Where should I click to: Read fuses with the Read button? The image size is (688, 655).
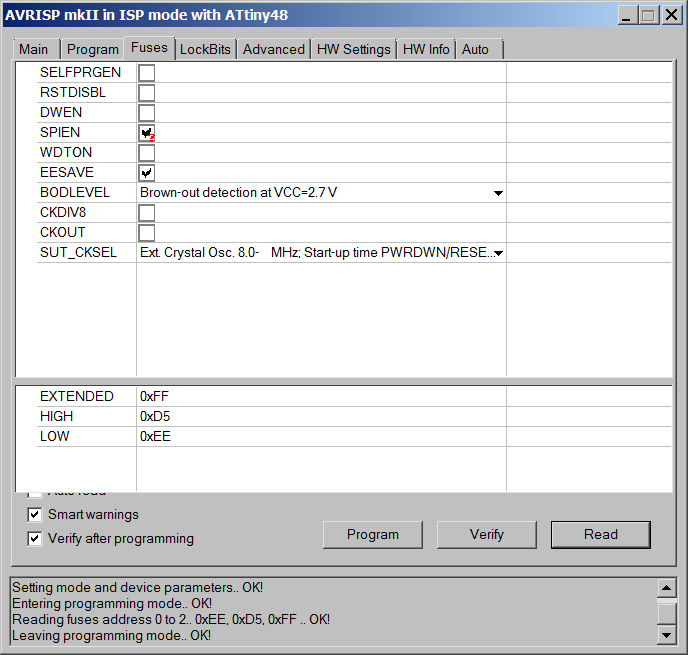[x=601, y=535]
